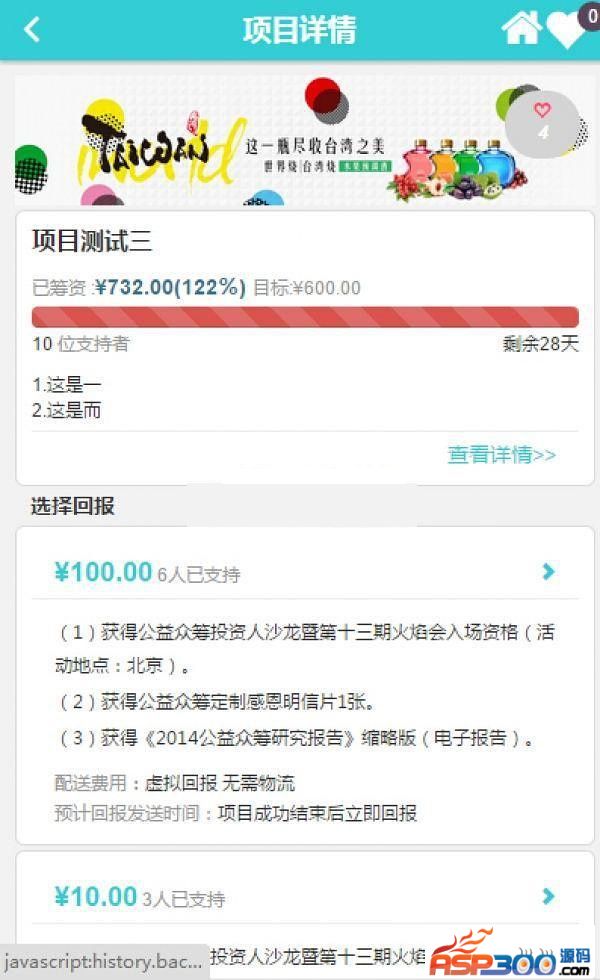Click the 10 位支持者 supporters label
The width and height of the screenshot is (600, 980).
pos(81,344)
